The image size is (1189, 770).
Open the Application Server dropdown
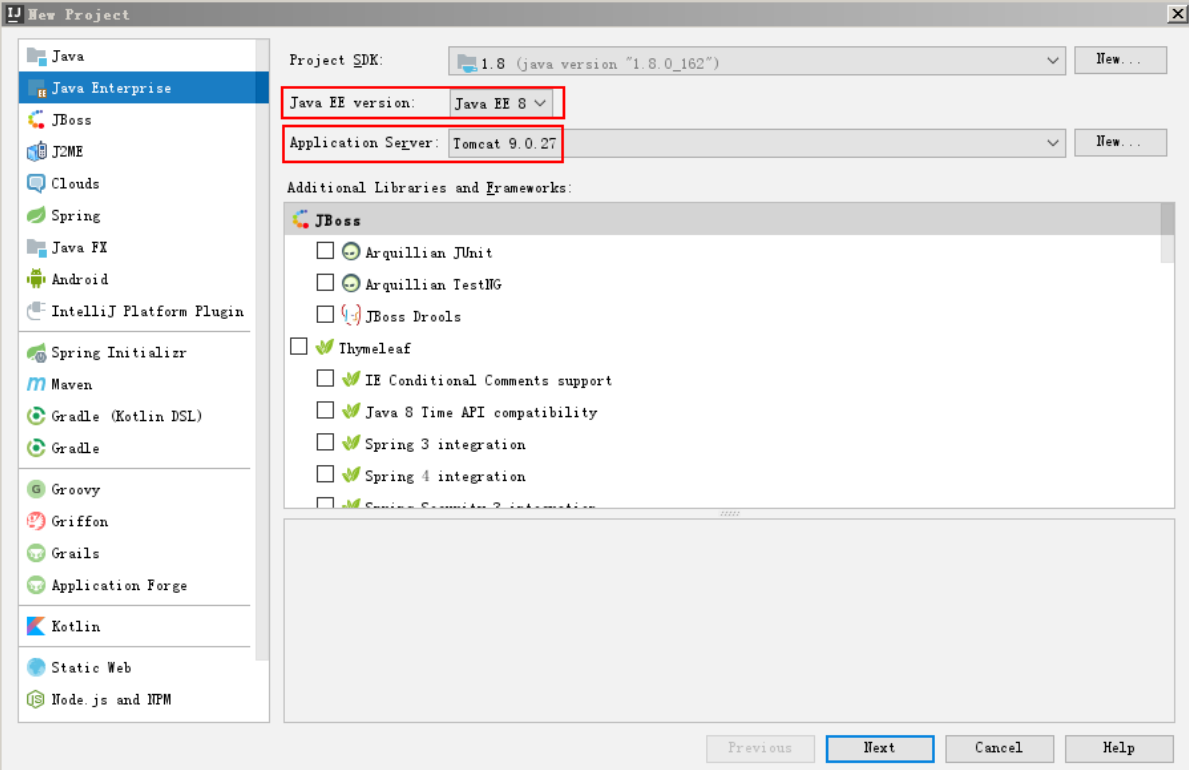[x=757, y=143]
